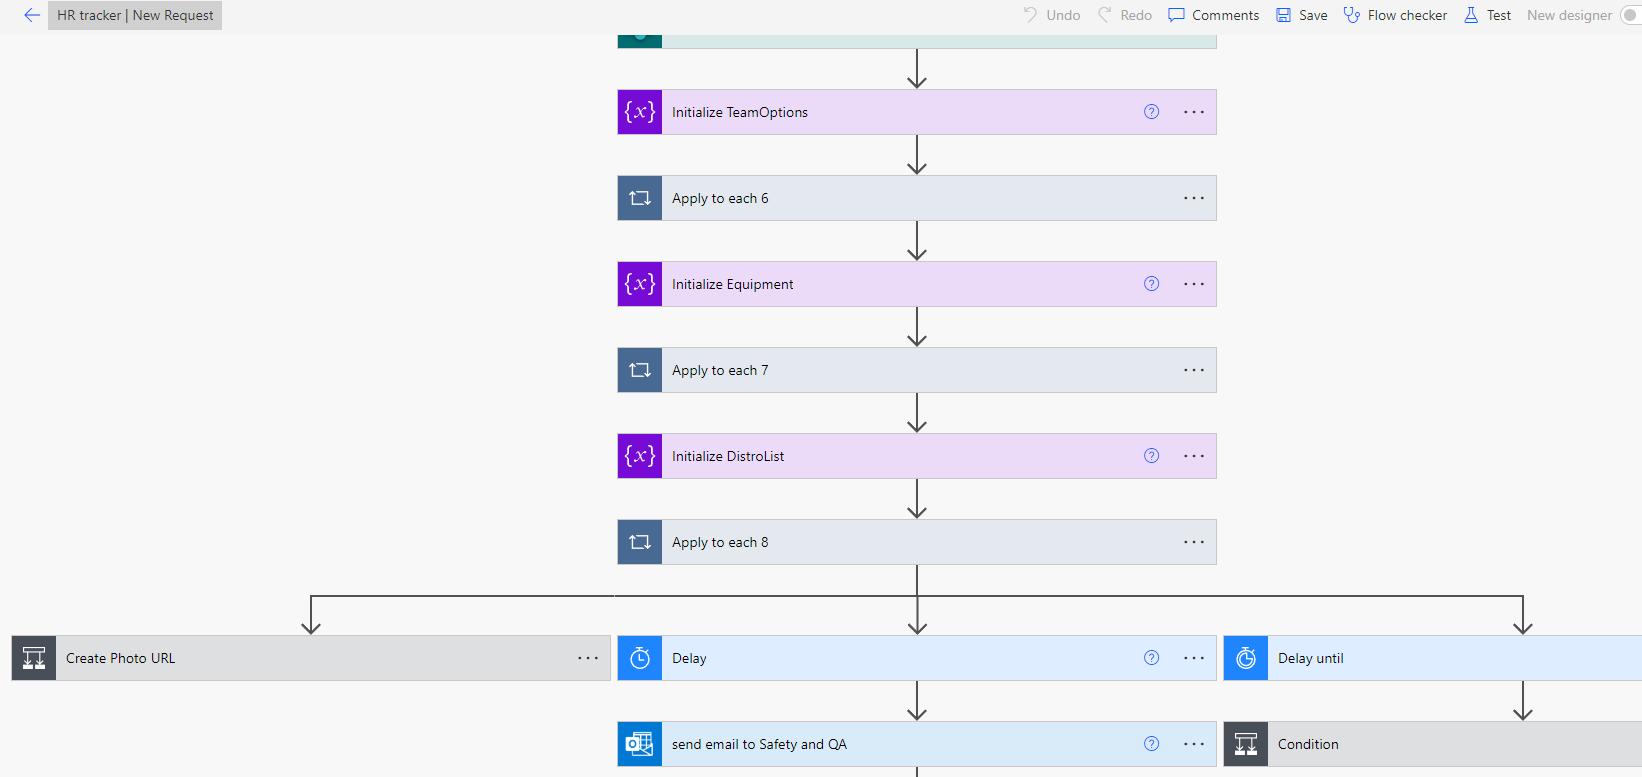Open help for Initialize DistroList step
Image resolution: width=1642 pixels, height=777 pixels.
(1152, 456)
